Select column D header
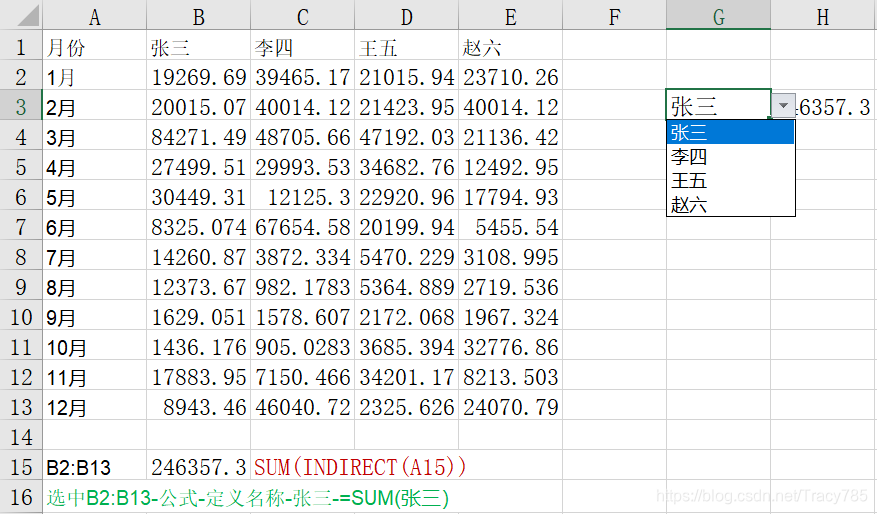 pos(407,16)
